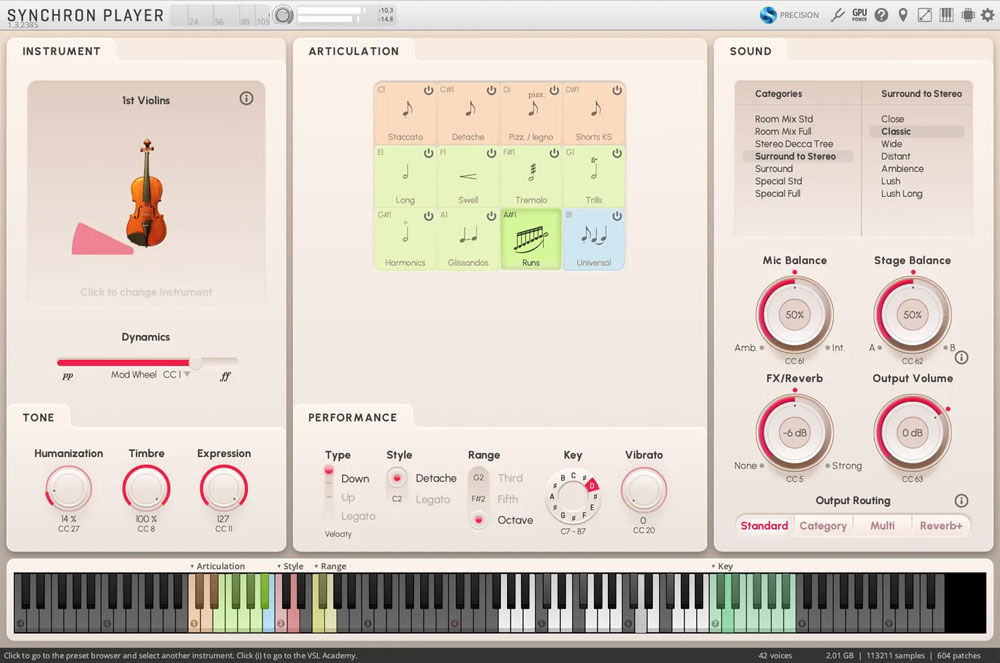The image size is (1000, 663).
Task: Choose the Lush Long preset
Action: [902, 194]
